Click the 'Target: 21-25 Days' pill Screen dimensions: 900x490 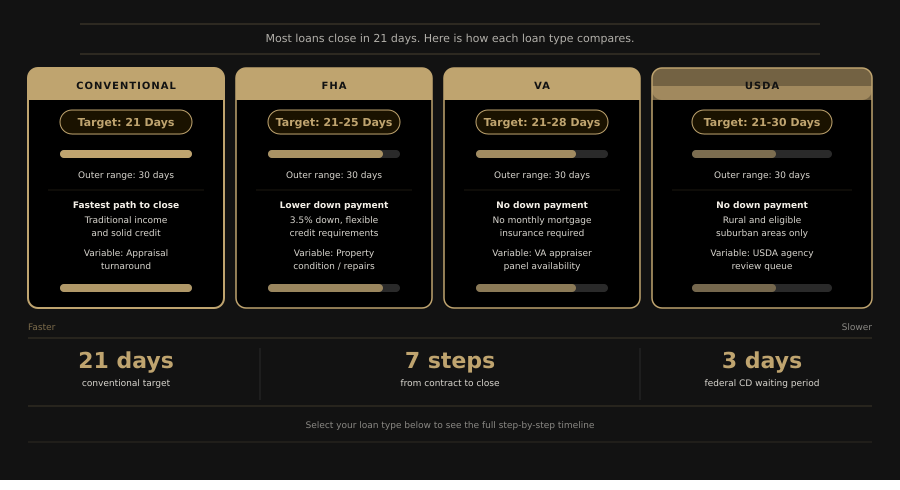[334, 122]
